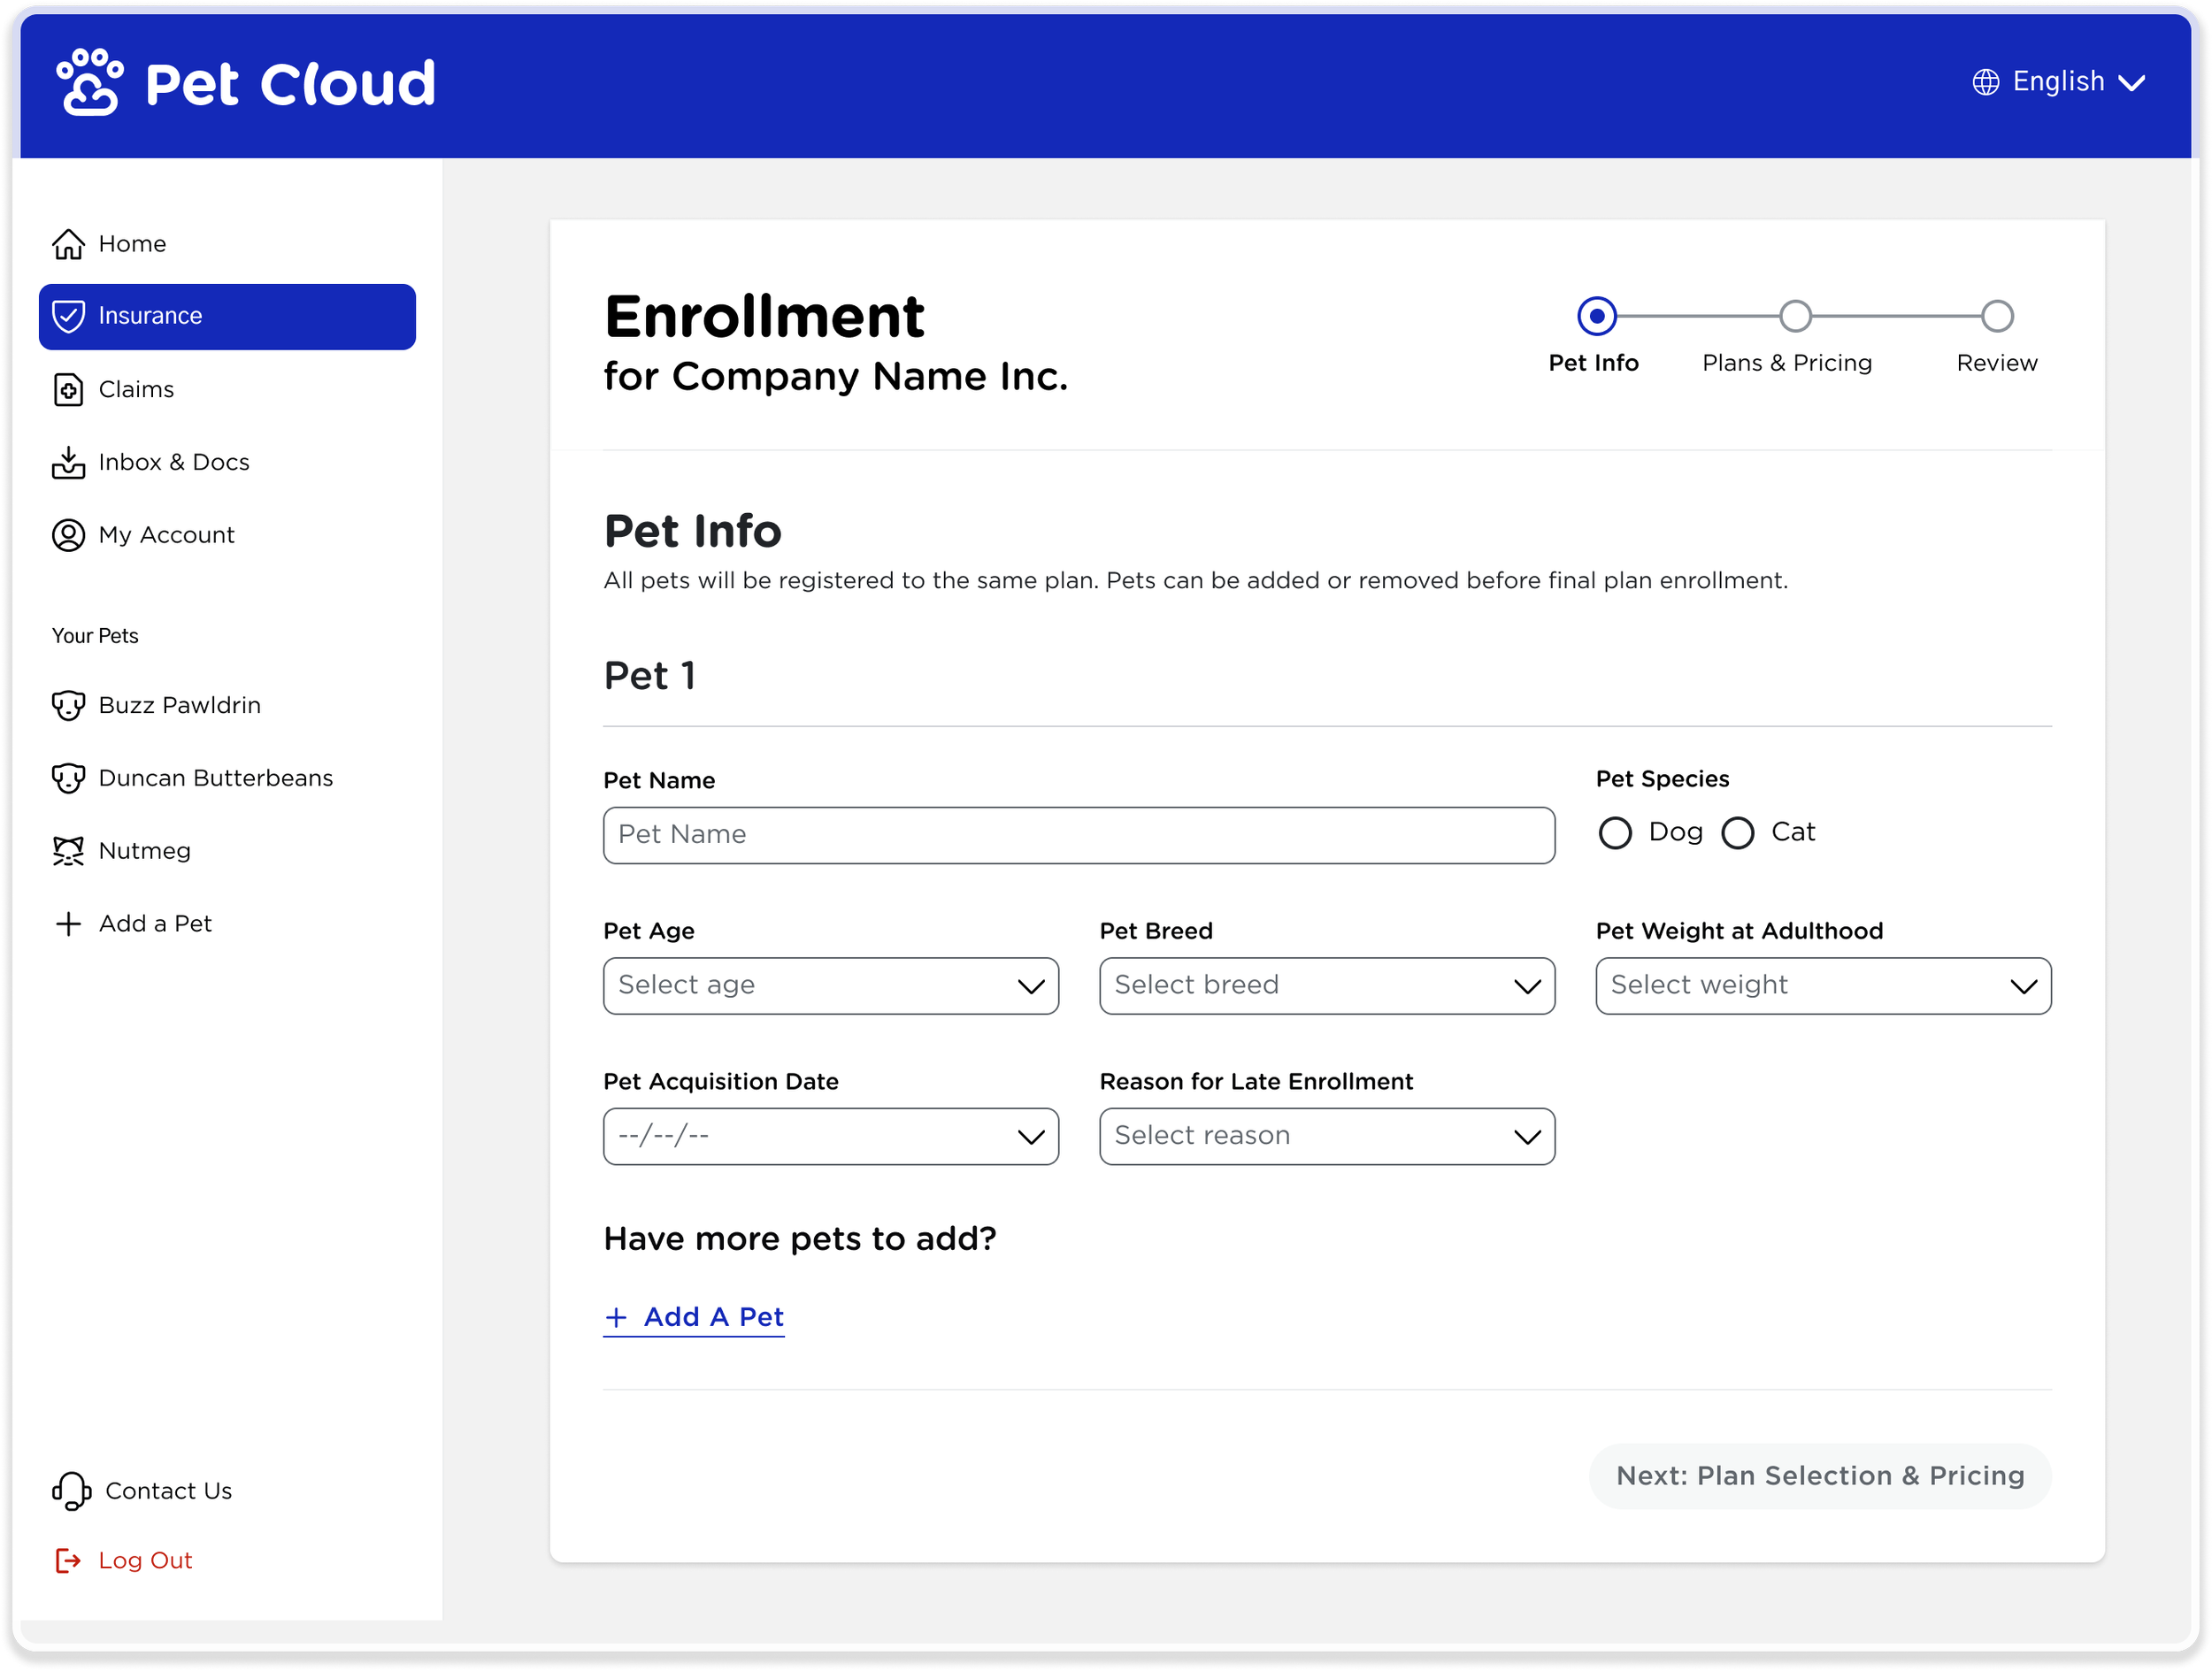Click the Pet Cloud paw logo
Image resolution: width=2212 pixels, height=1671 pixels.
[89, 82]
